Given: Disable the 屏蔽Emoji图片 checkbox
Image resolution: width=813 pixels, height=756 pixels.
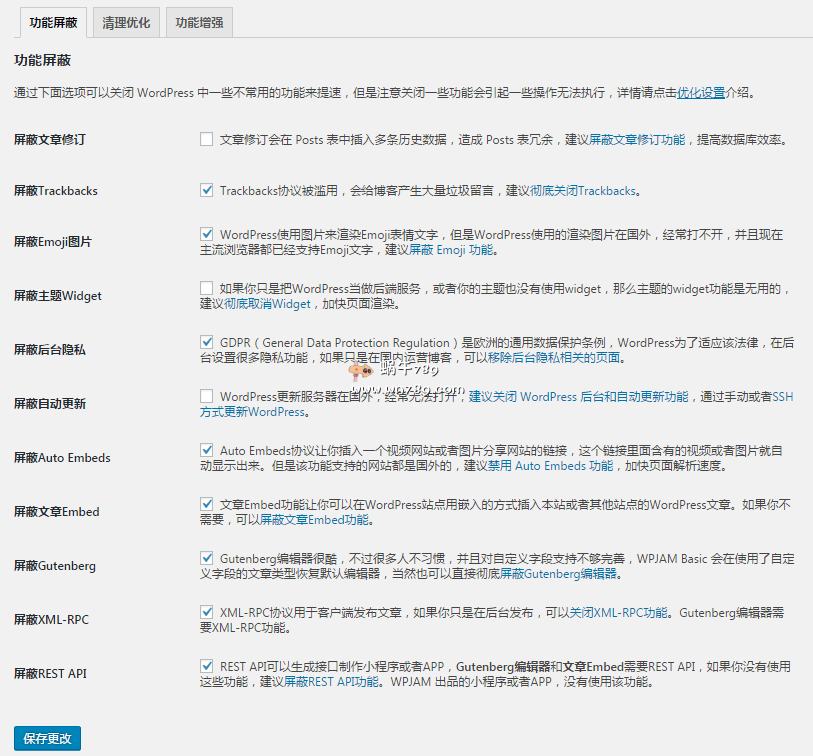Looking at the screenshot, I should pyautogui.click(x=207, y=235).
